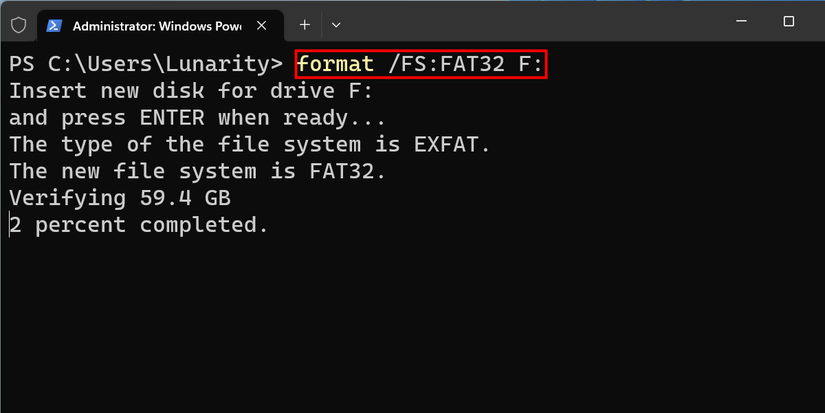Click the PS C:\Users\Lunarity> prompt

tap(145, 64)
